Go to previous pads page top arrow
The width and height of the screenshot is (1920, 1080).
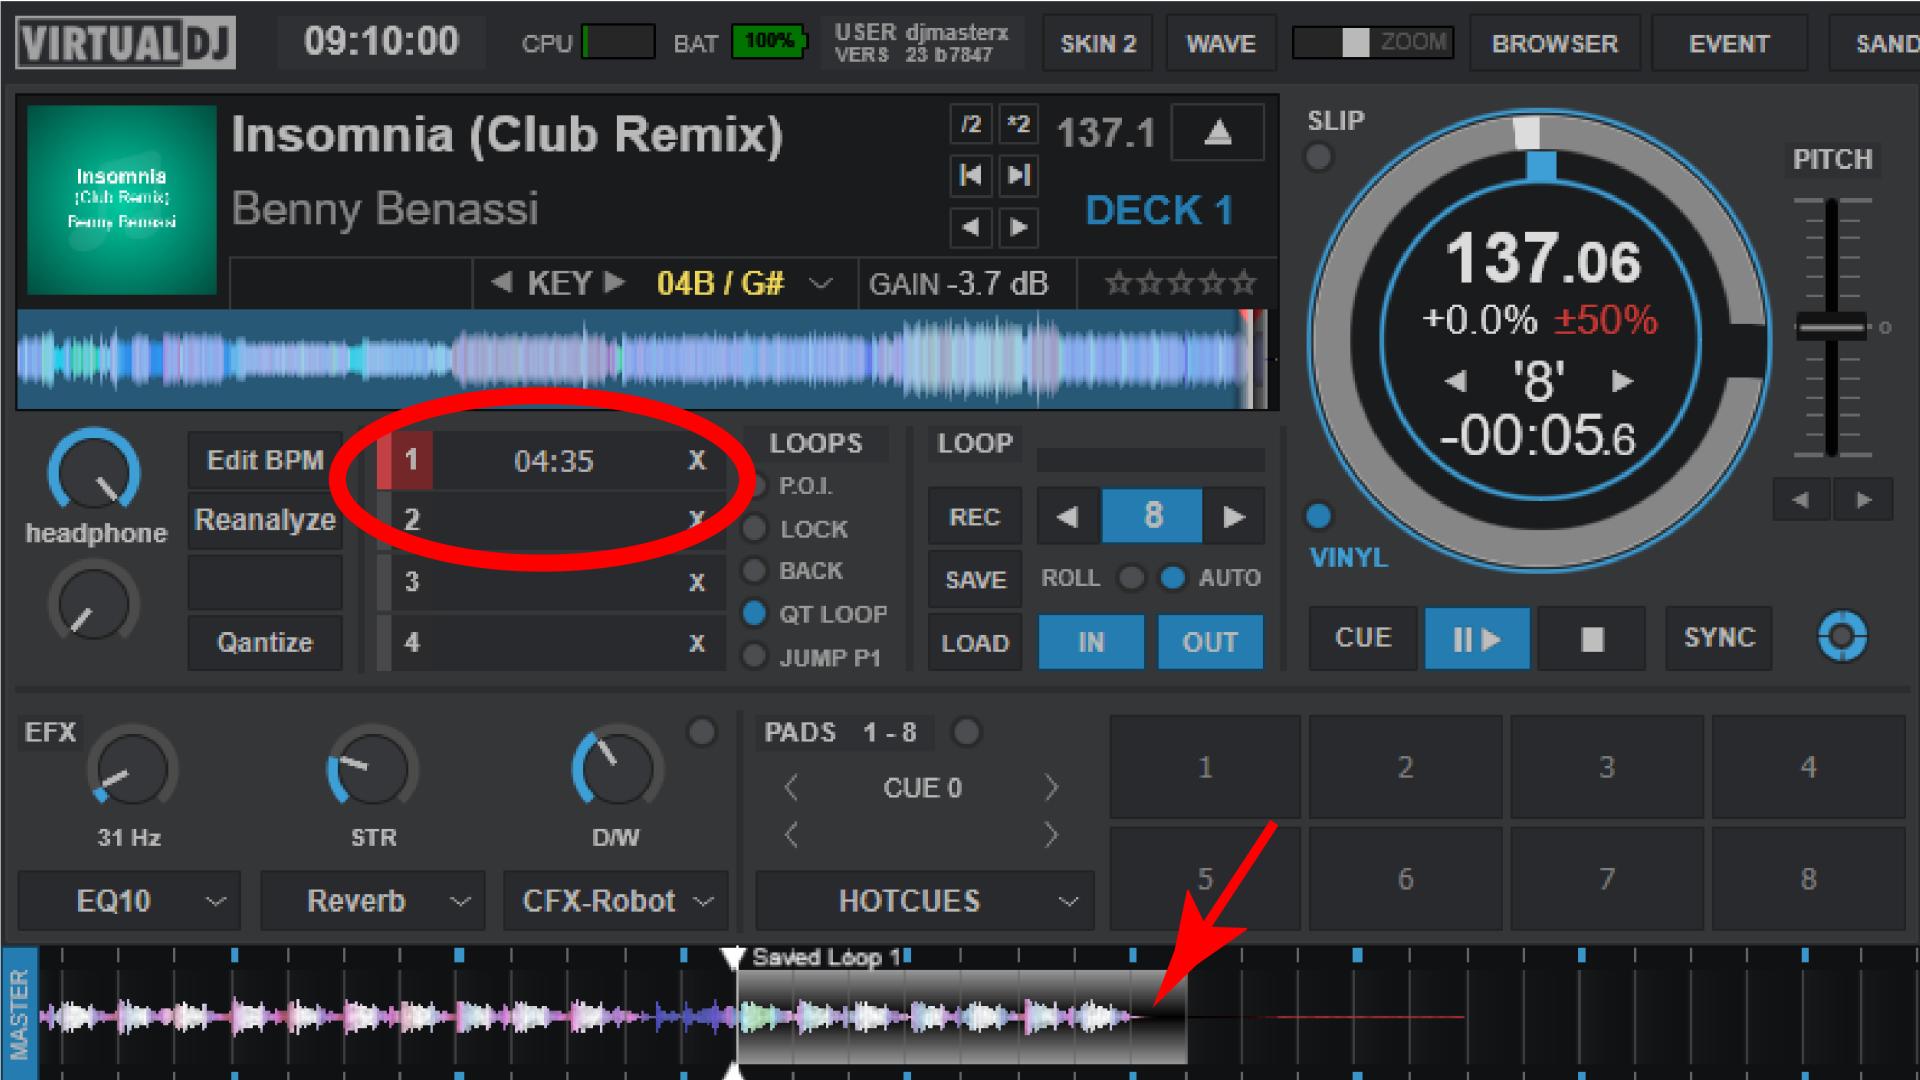[x=791, y=788]
